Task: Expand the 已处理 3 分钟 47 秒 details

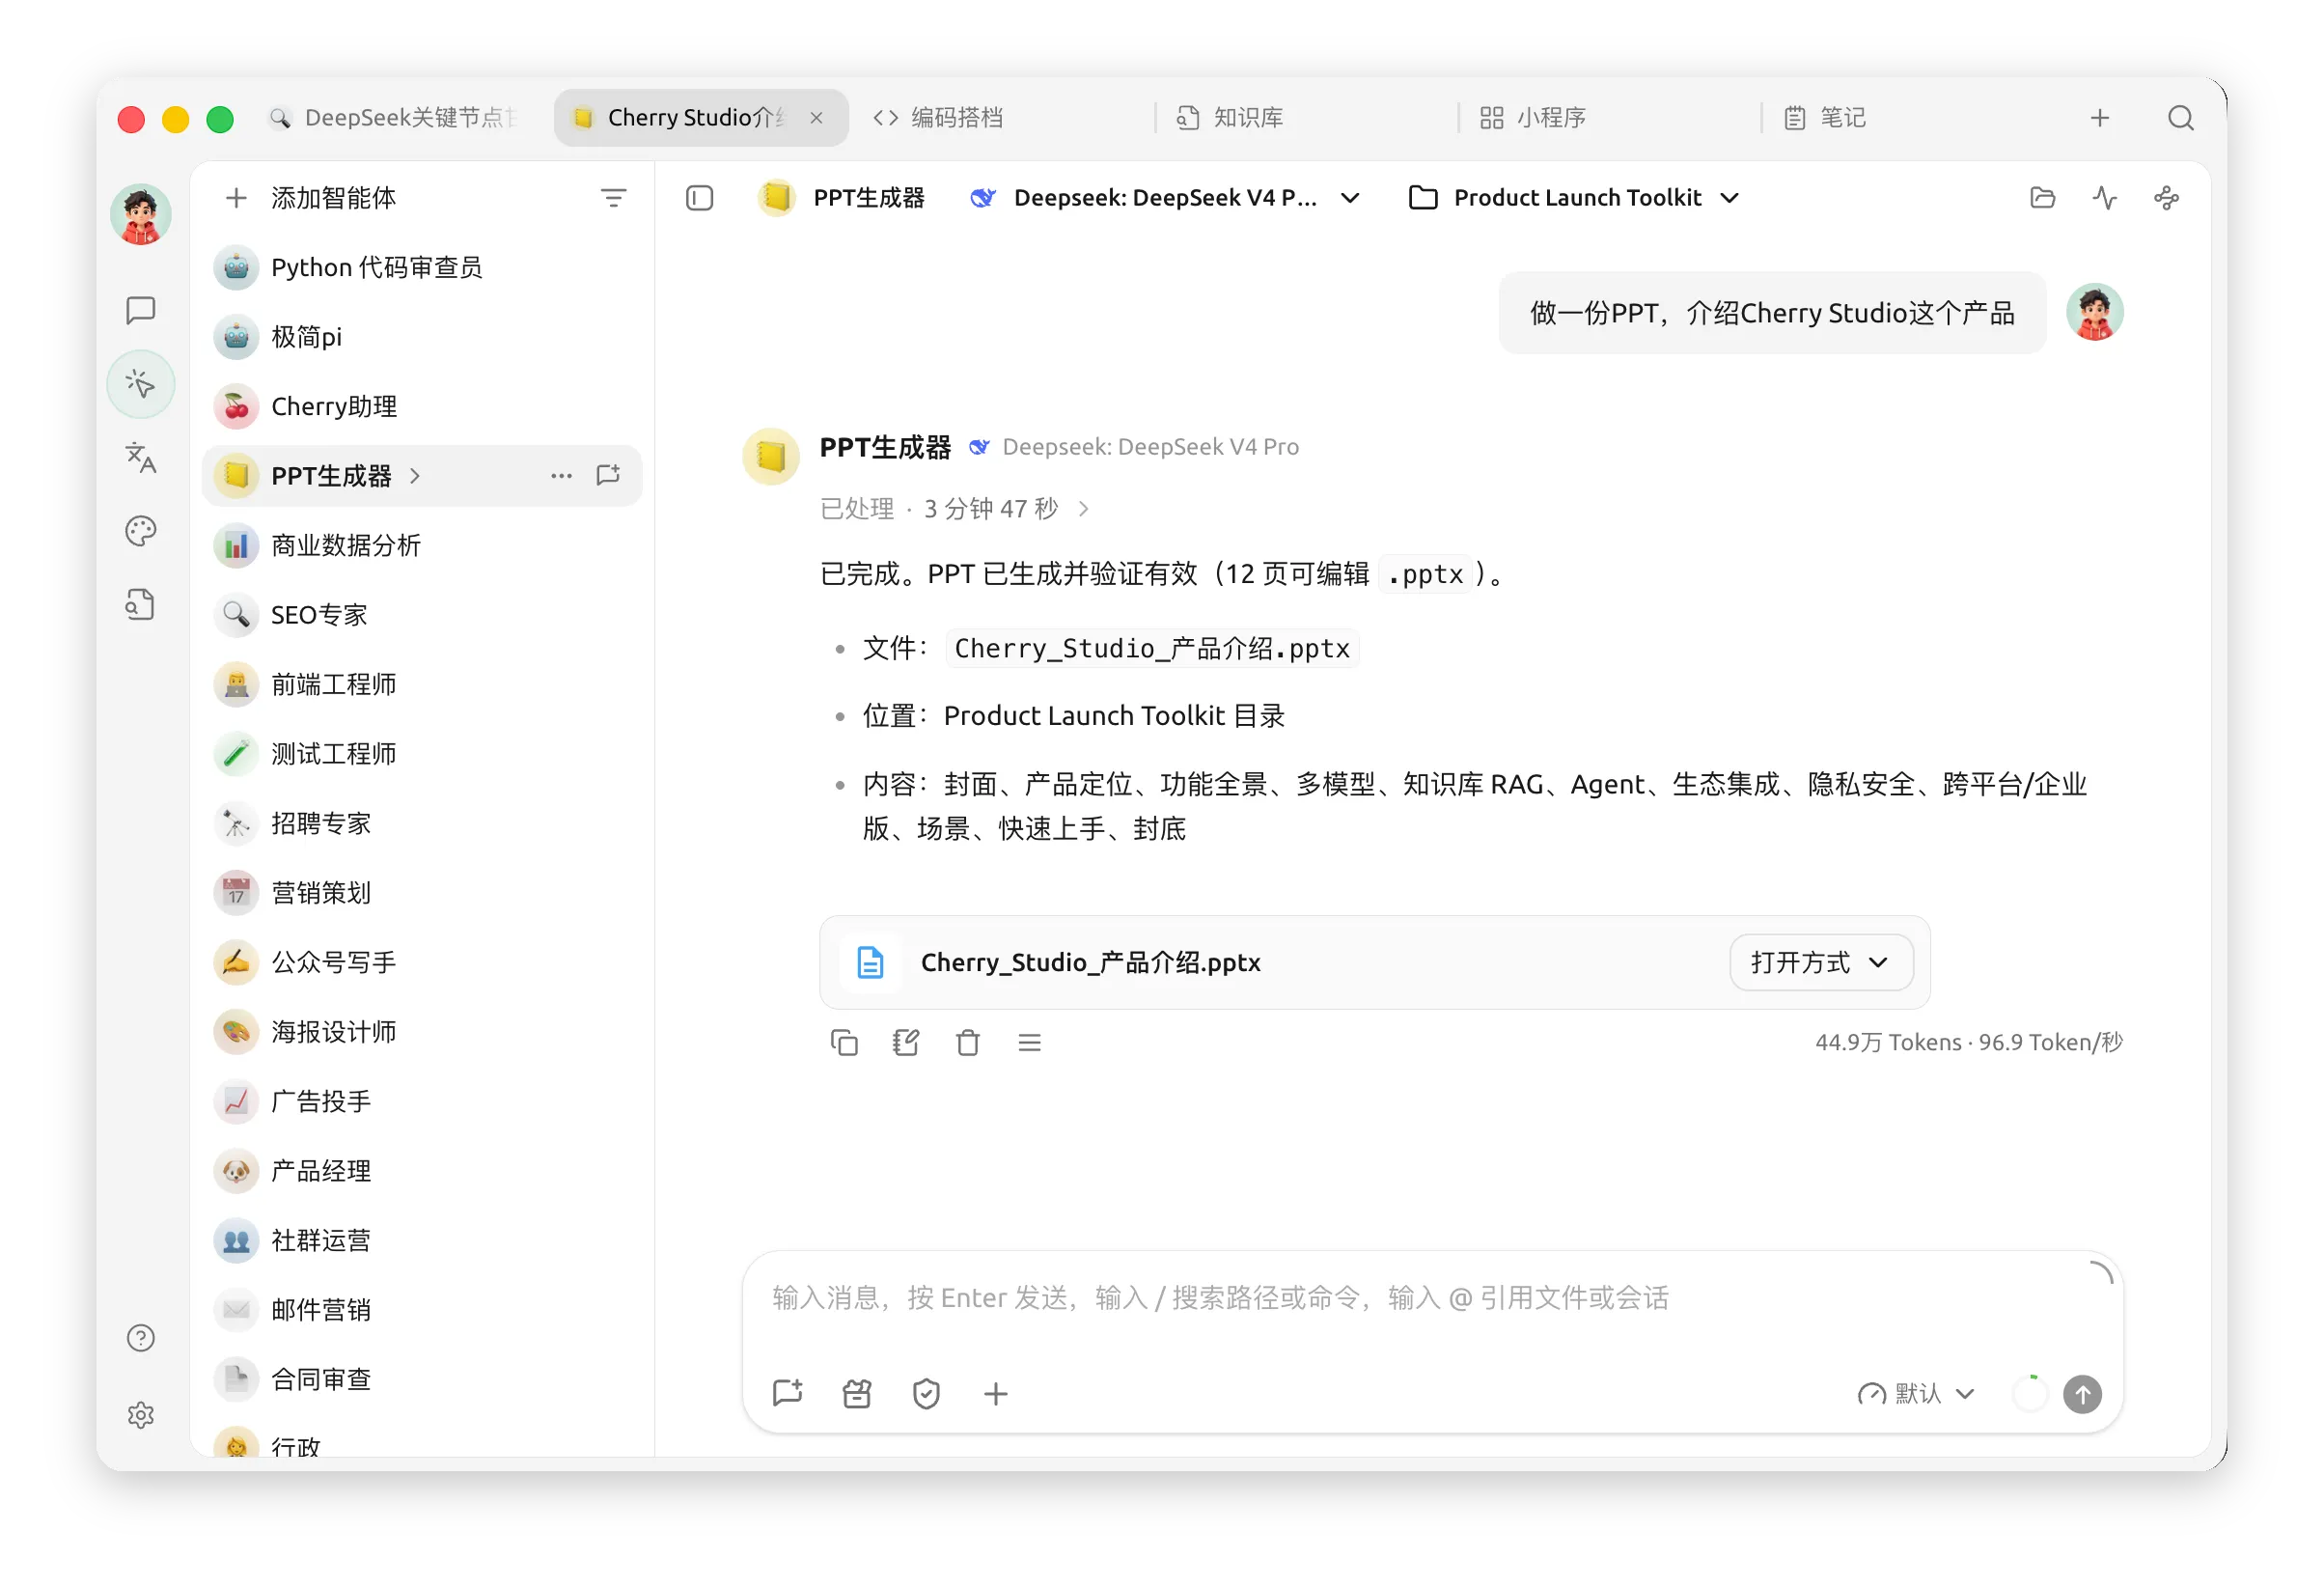Action: 955,509
